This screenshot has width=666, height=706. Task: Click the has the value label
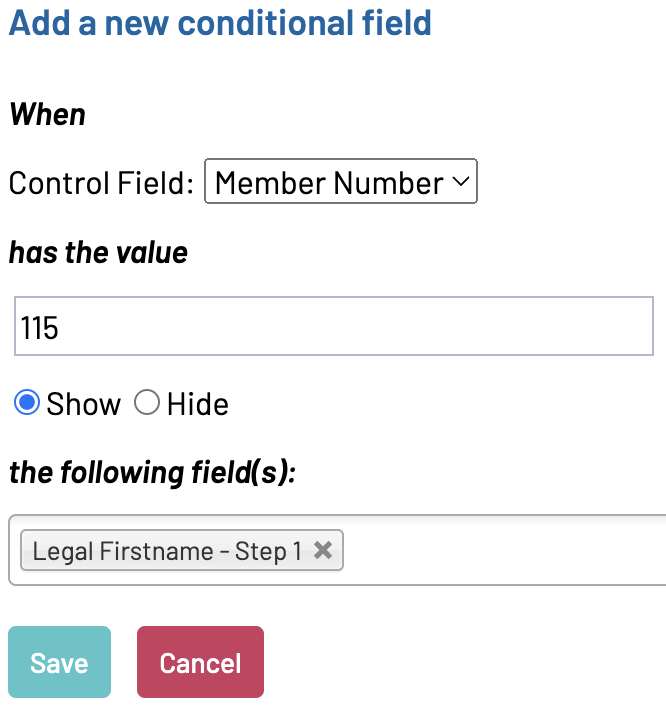tap(98, 252)
